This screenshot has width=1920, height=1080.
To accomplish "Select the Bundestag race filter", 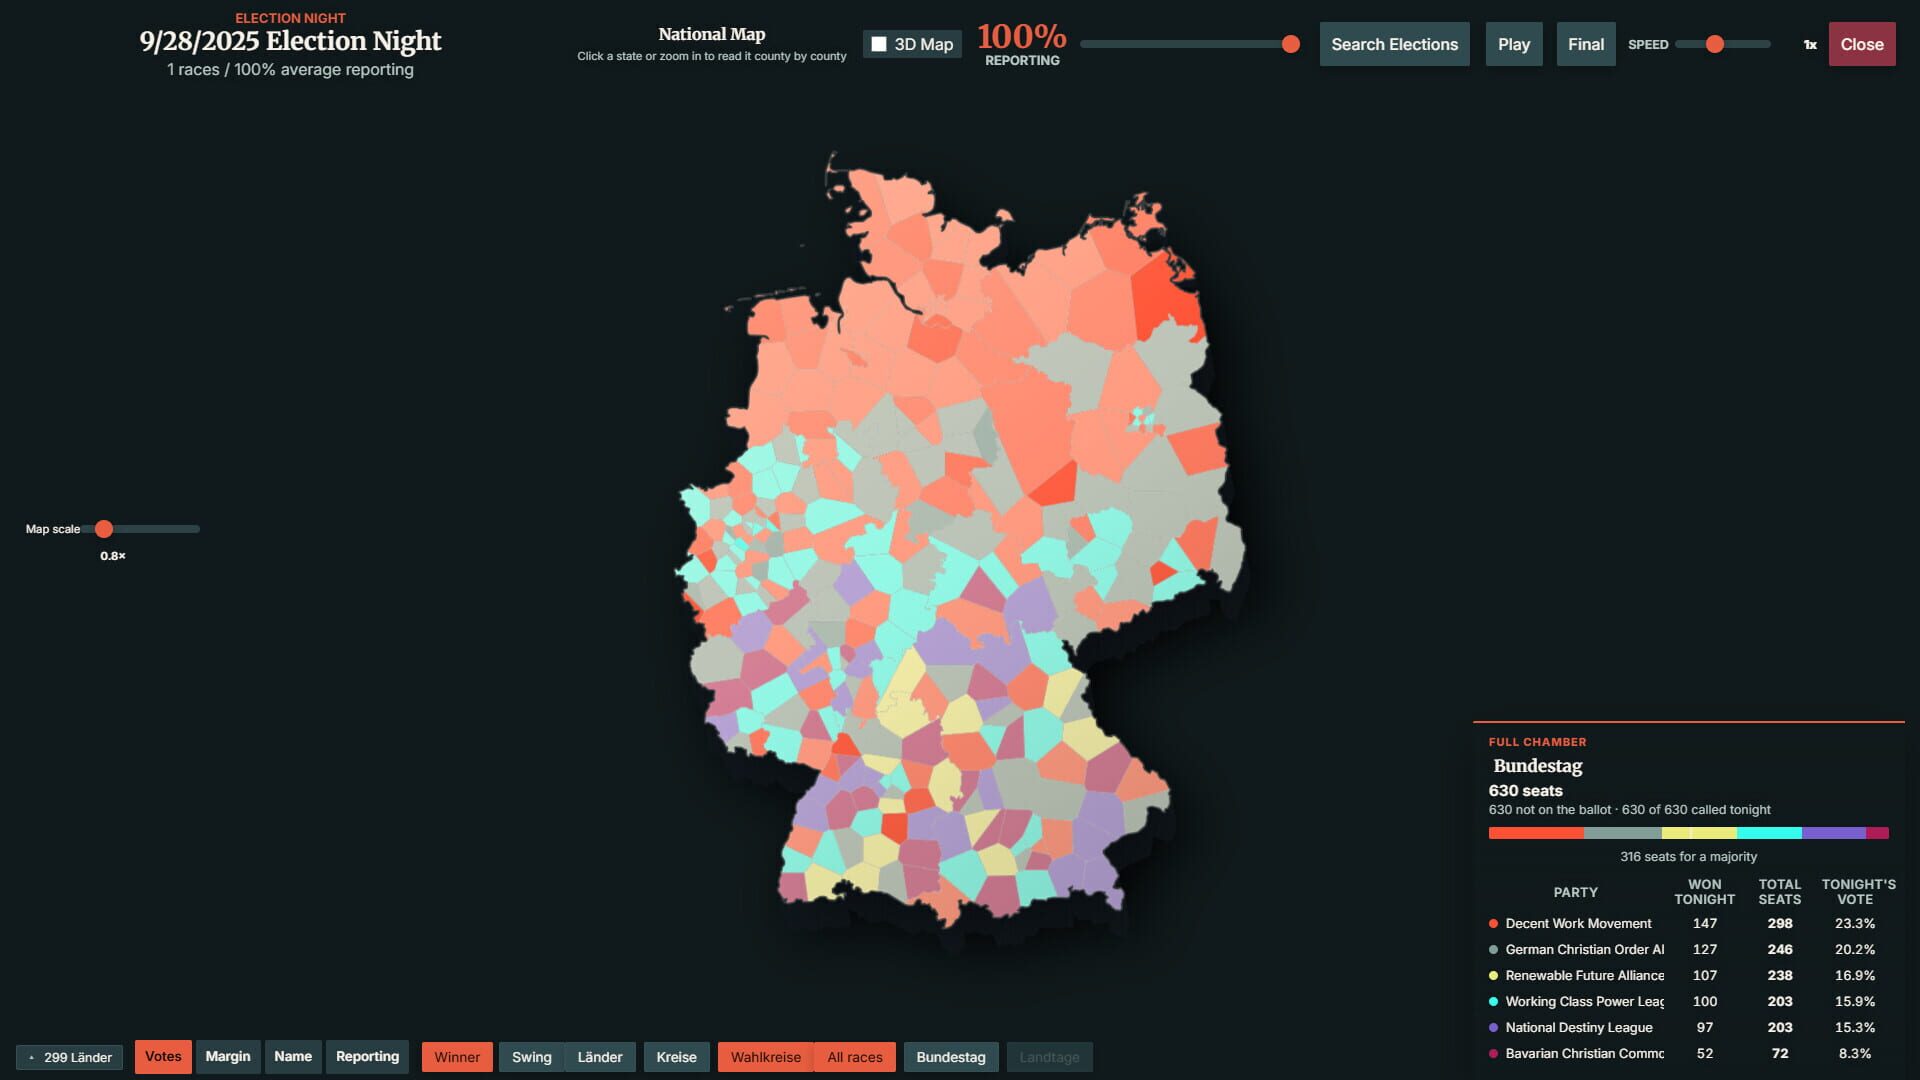I will pyautogui.click(x=951, y=1057).
